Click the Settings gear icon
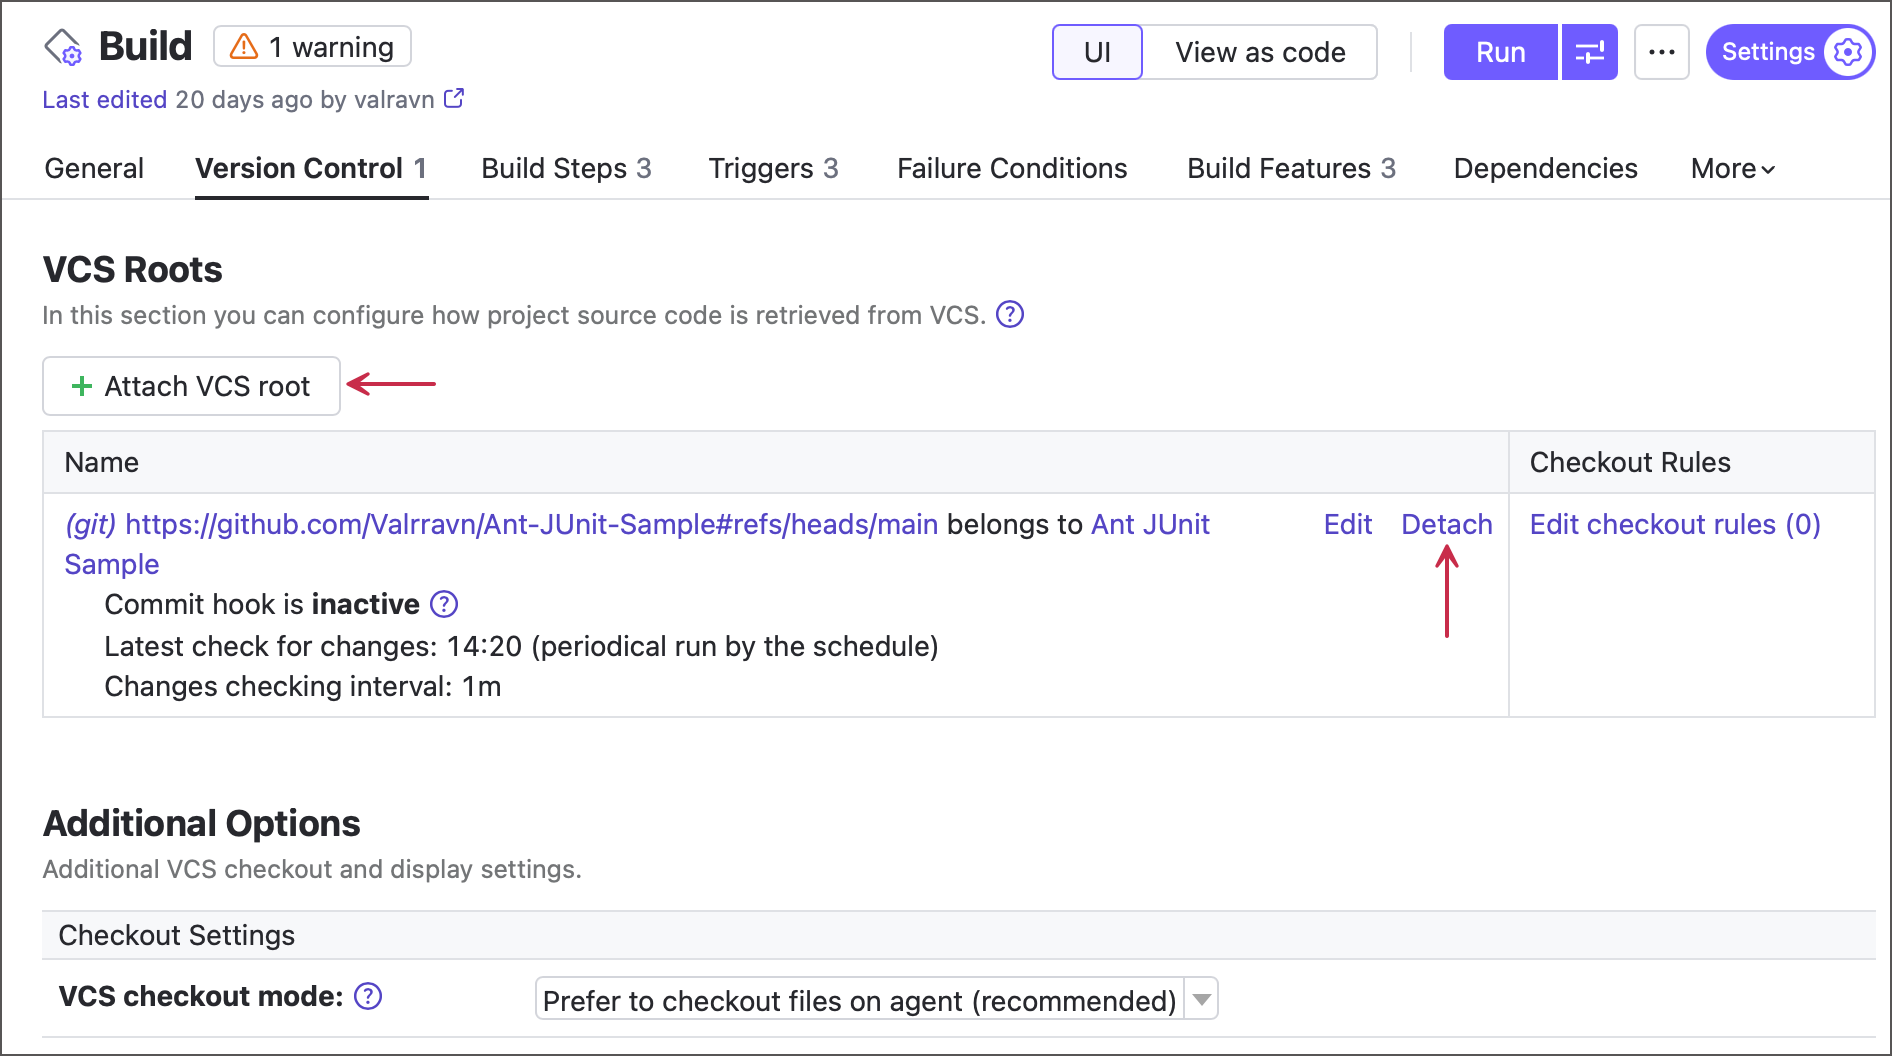Viewport: 1892px width, 1056px height. [x=1847, y=52]
